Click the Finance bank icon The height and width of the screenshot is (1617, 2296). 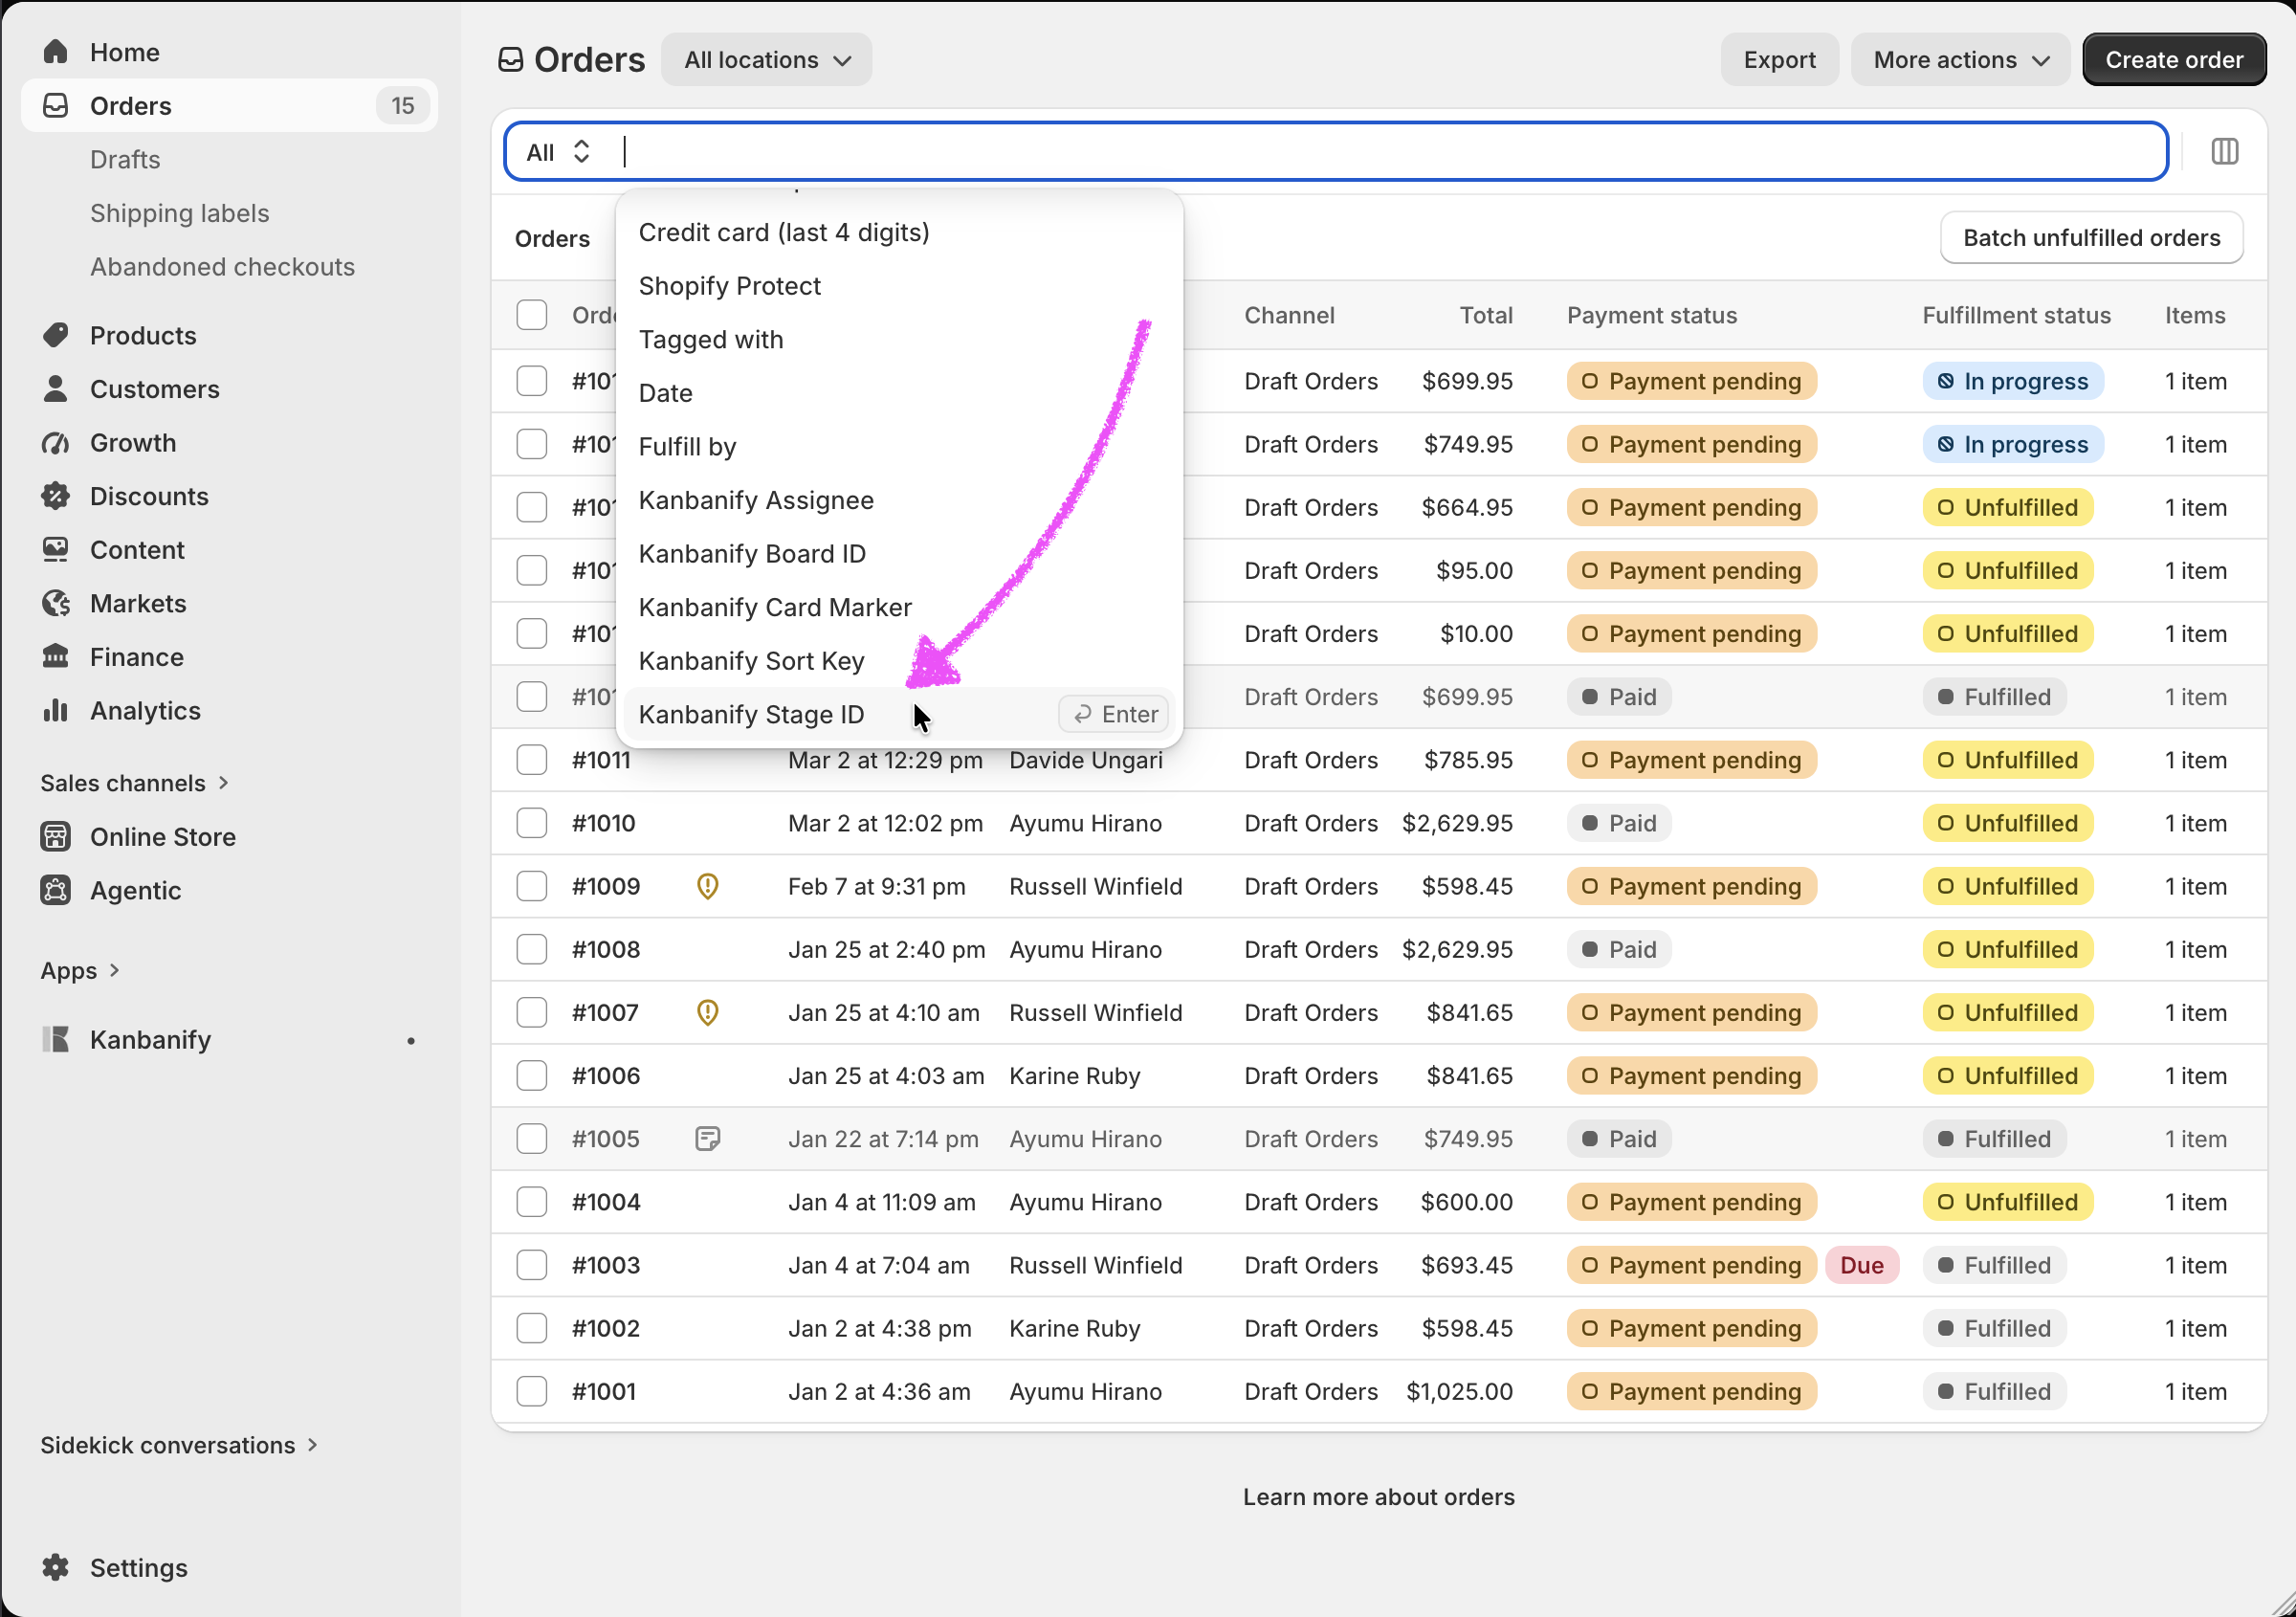(x=56, y=657)
